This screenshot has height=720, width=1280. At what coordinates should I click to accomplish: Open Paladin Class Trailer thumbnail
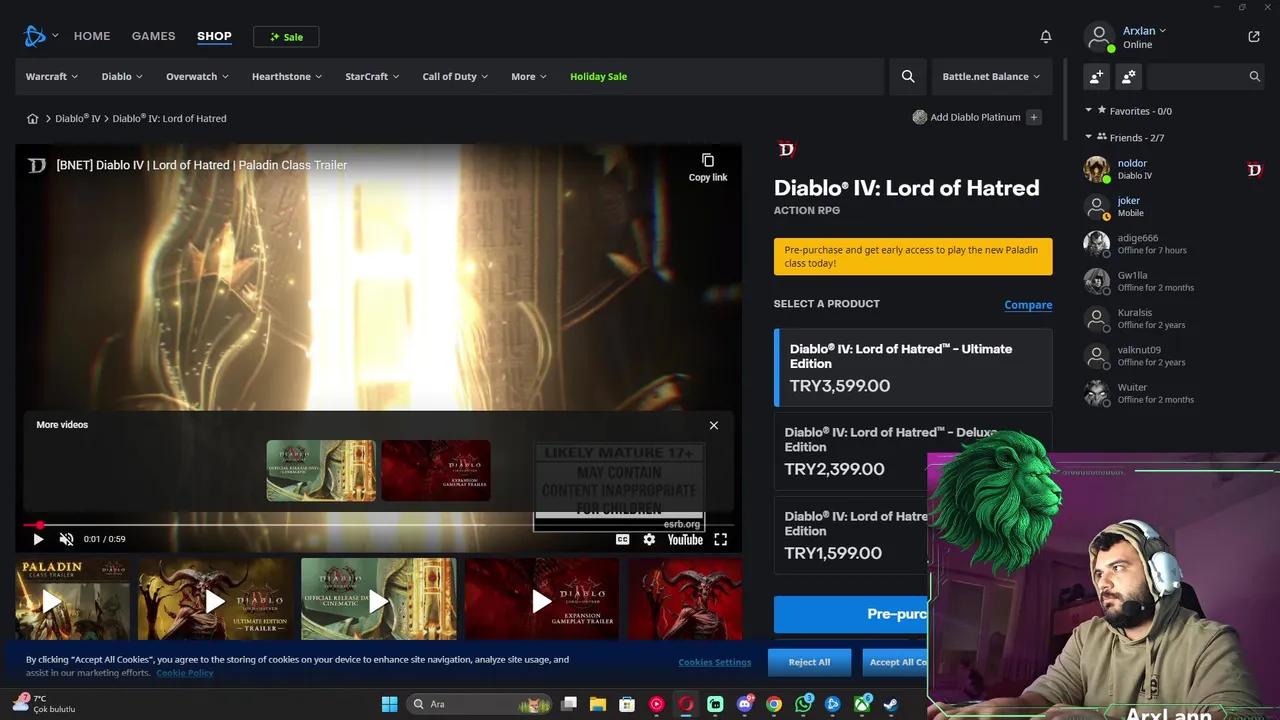pos(72,599)
